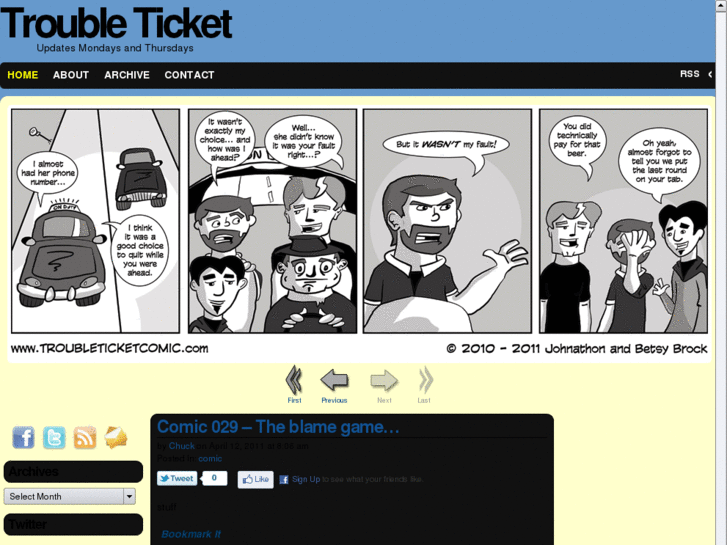Click the Trouble Ticket site title
Screen dimensions: 727x545
116,23
